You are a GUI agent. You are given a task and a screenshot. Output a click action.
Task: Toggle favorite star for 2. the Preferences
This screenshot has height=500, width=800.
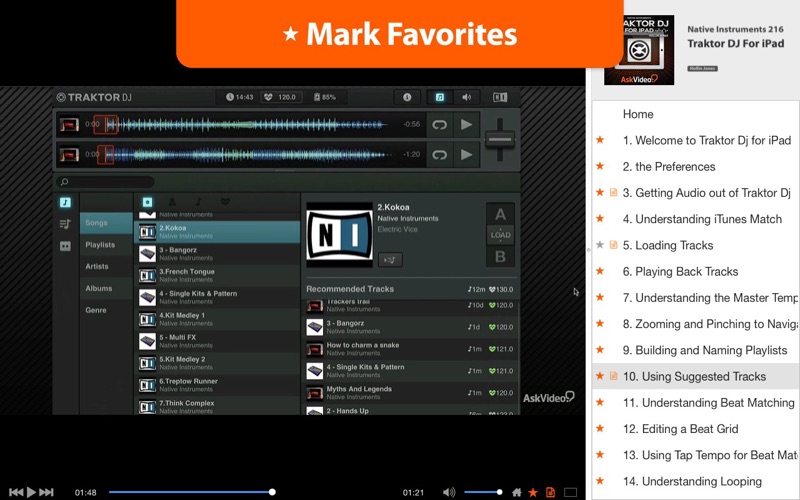pos(601,166)
